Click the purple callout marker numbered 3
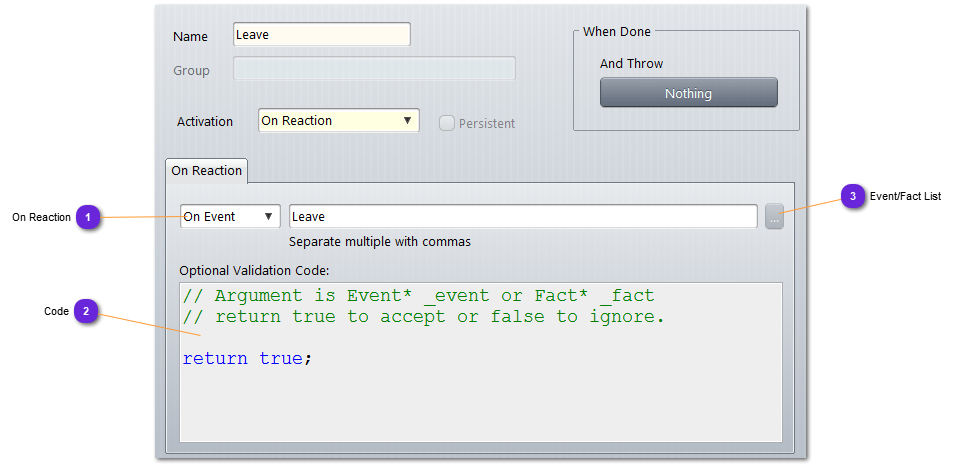The image size is (957, 467). [x=852, y=197]
